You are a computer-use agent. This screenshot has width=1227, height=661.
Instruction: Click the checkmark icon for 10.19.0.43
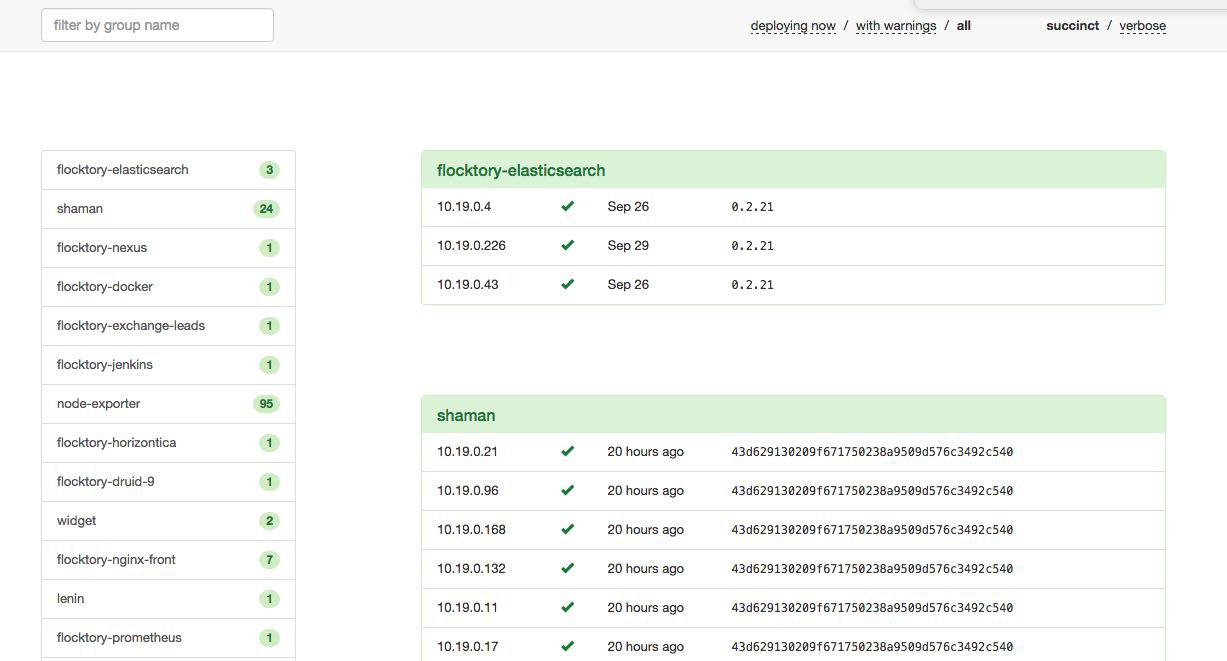pos(567,285)
